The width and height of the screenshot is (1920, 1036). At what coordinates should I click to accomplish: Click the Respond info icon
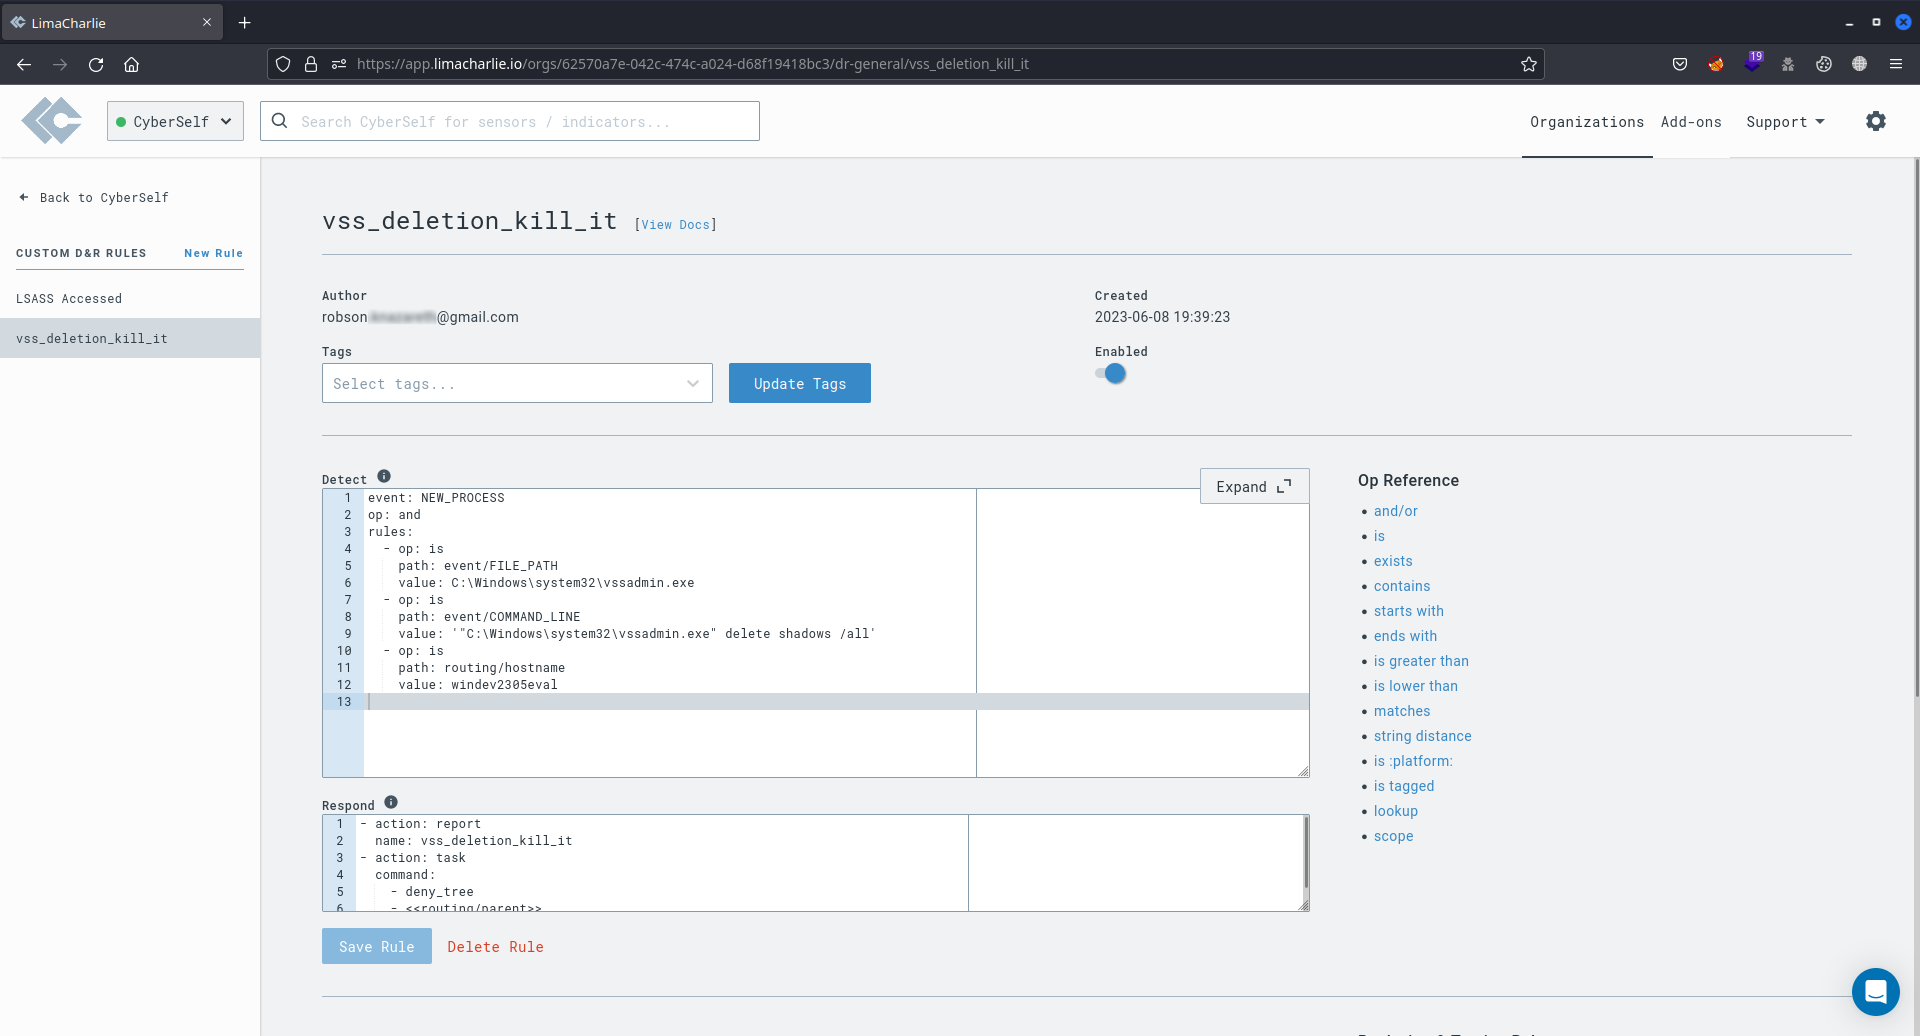click(391, 802)
